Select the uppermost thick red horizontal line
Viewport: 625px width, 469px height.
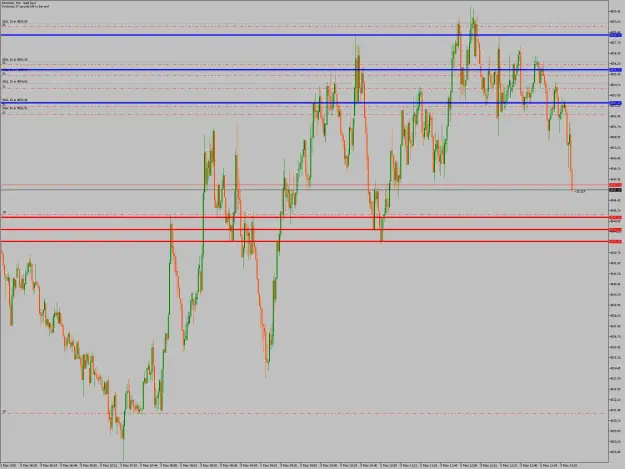[305, 217]
